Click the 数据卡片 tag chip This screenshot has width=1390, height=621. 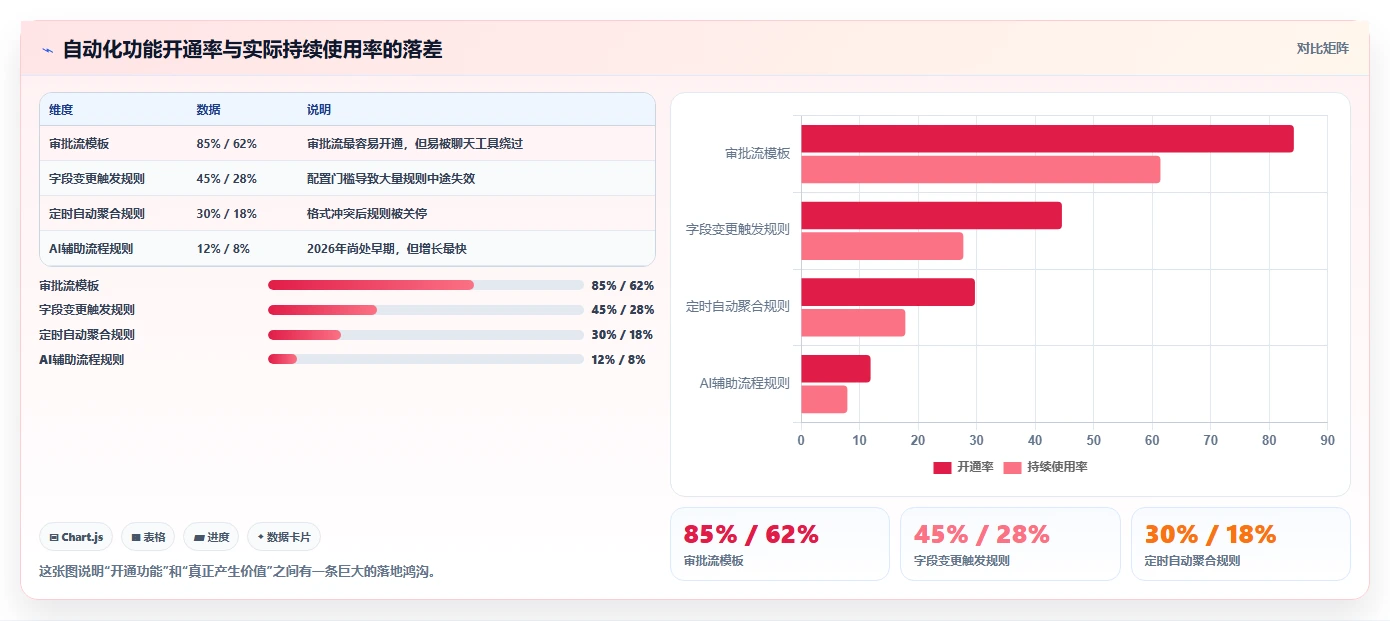pyautogui.click(x=284, y=537)
